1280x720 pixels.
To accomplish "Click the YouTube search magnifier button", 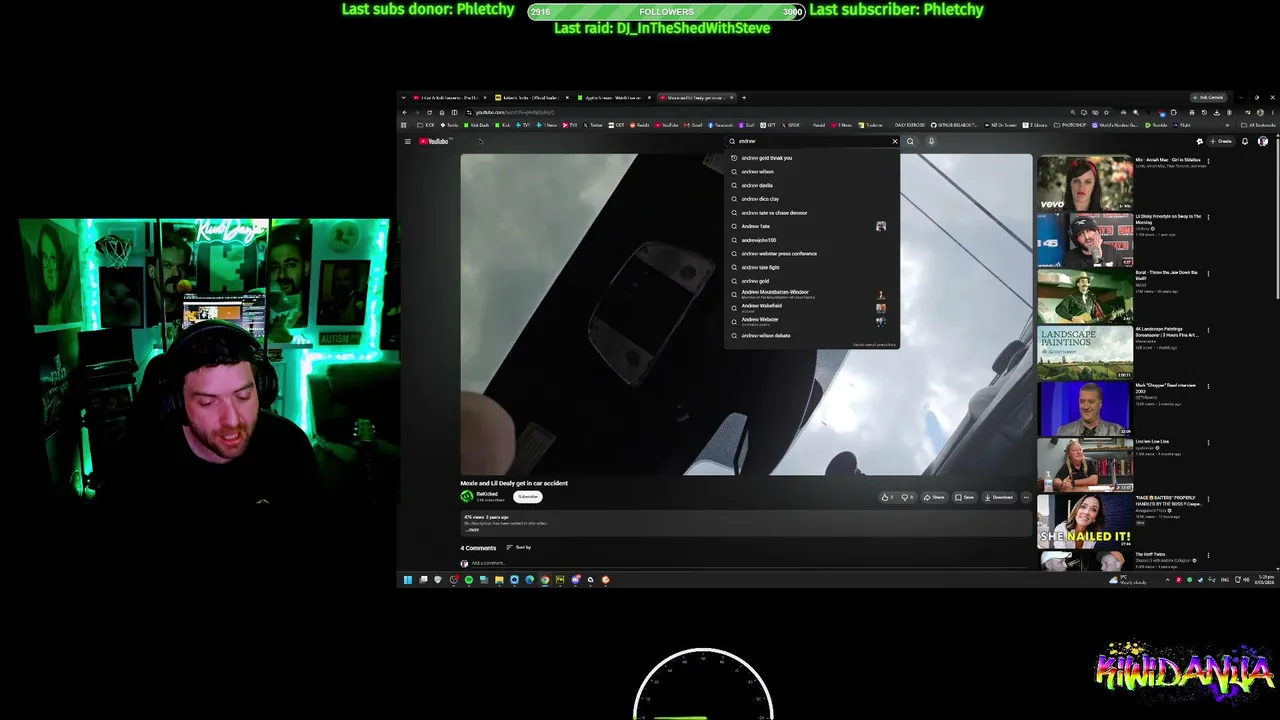I will 910,141.
